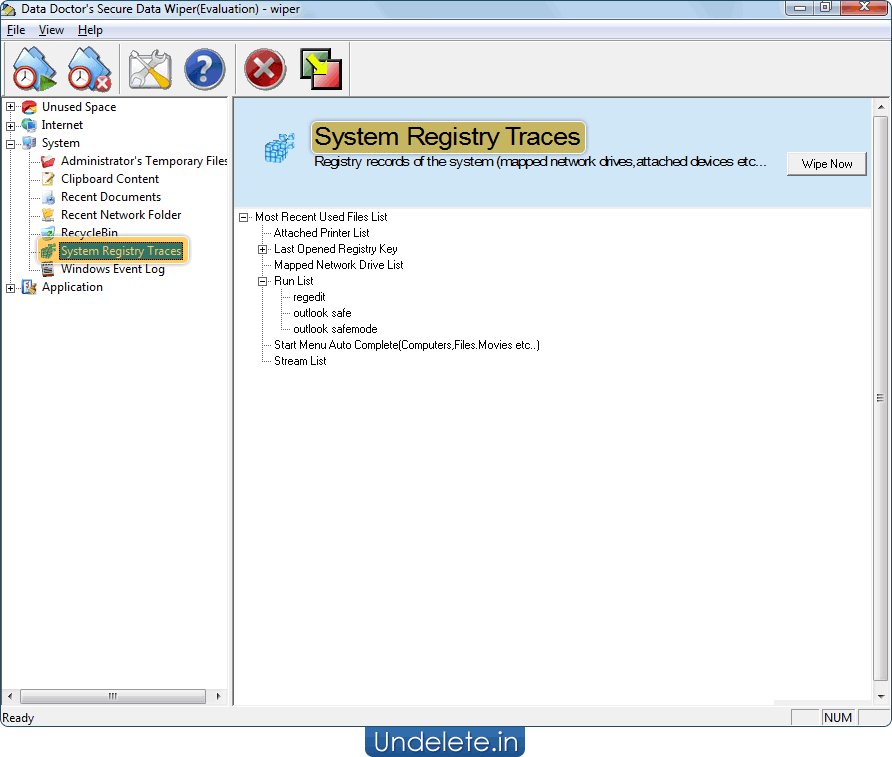Click up arrow of right vertical scrollbar
The image size is (892, 757).
(881, 107)
